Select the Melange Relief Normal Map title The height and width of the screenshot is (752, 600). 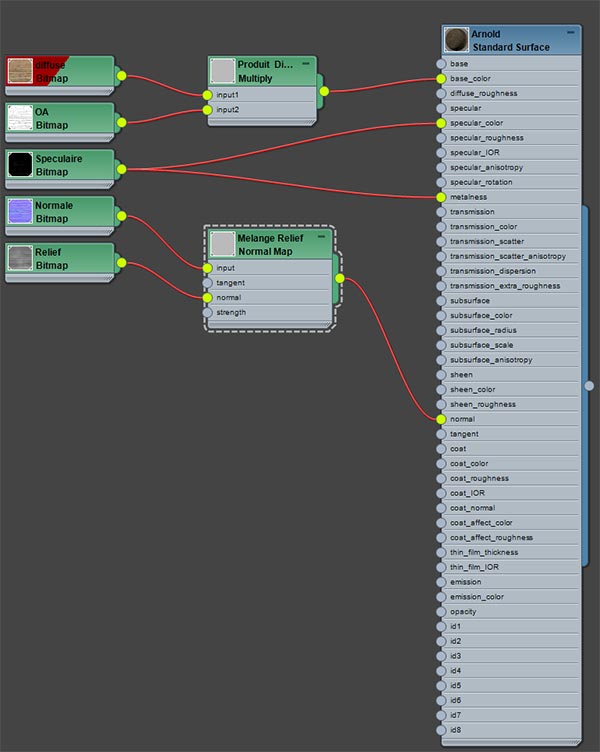pos(272,244)
